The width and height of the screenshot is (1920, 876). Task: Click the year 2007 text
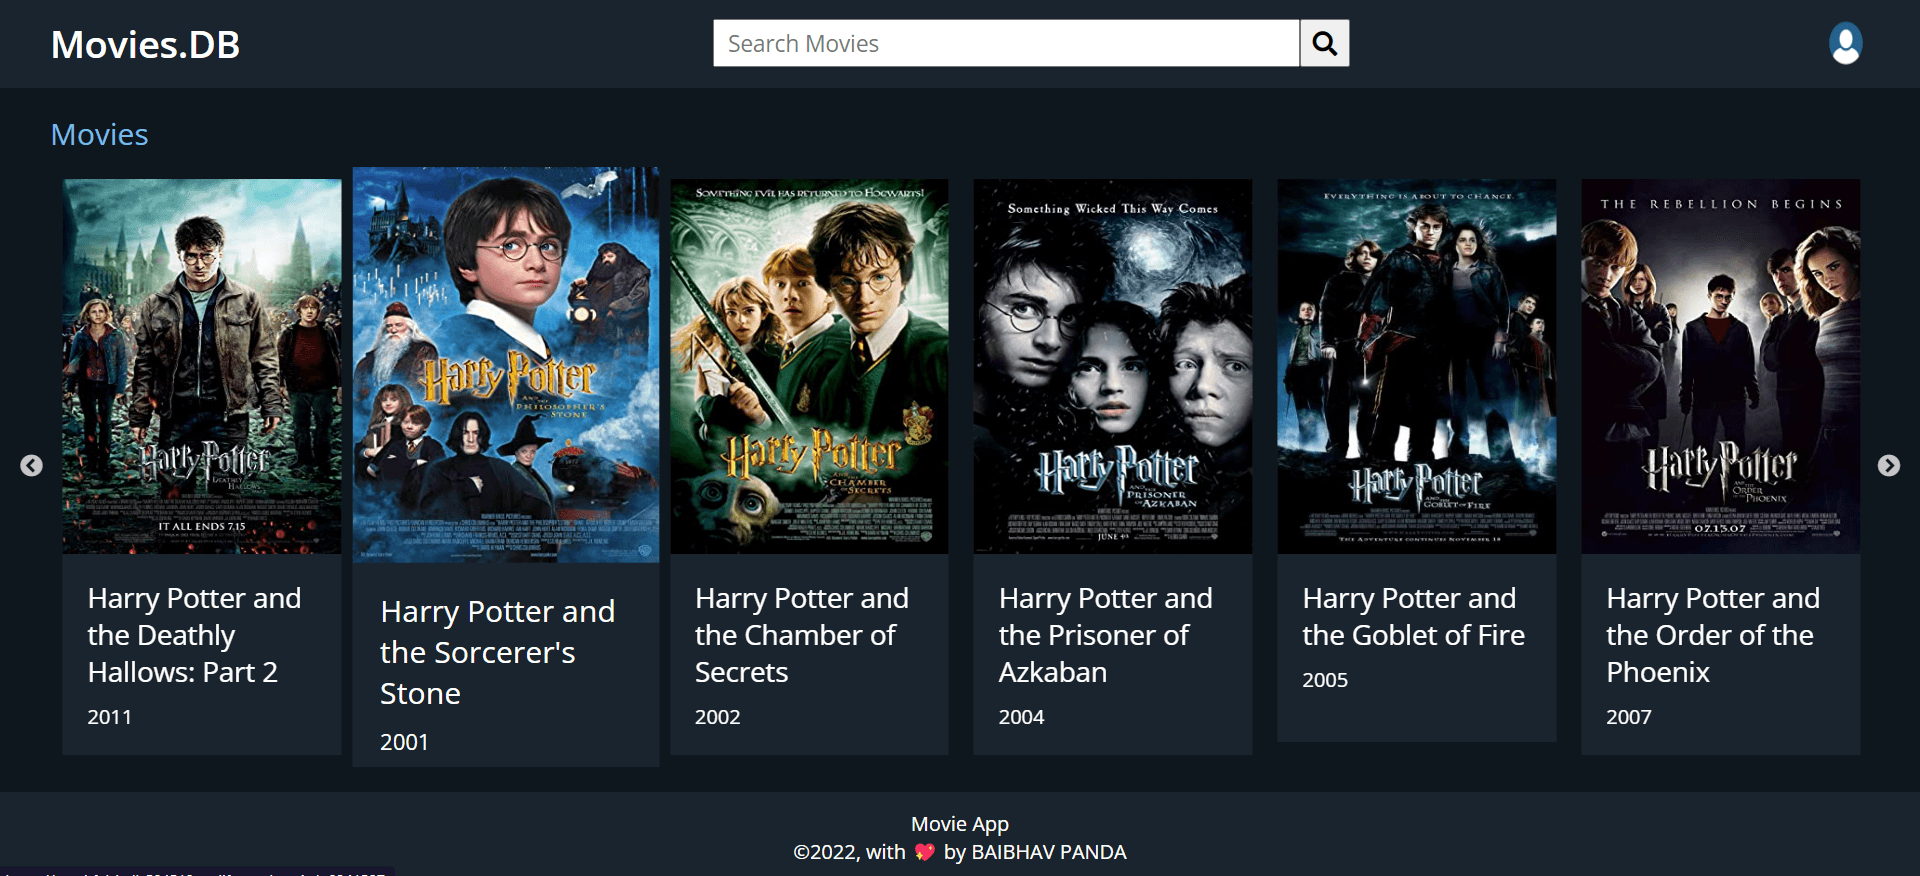1629,717
